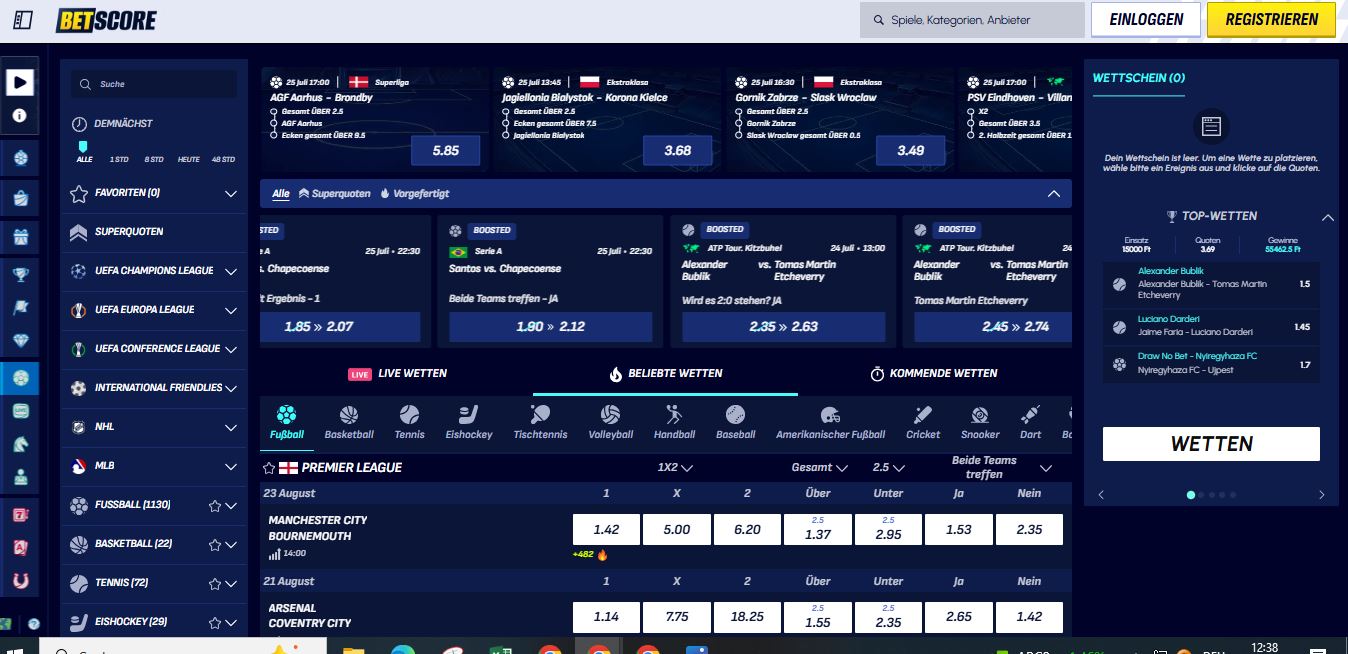Click the clock in the Windows taskbar
The height and width of the screenshot is (654, 1348).
1264,647
